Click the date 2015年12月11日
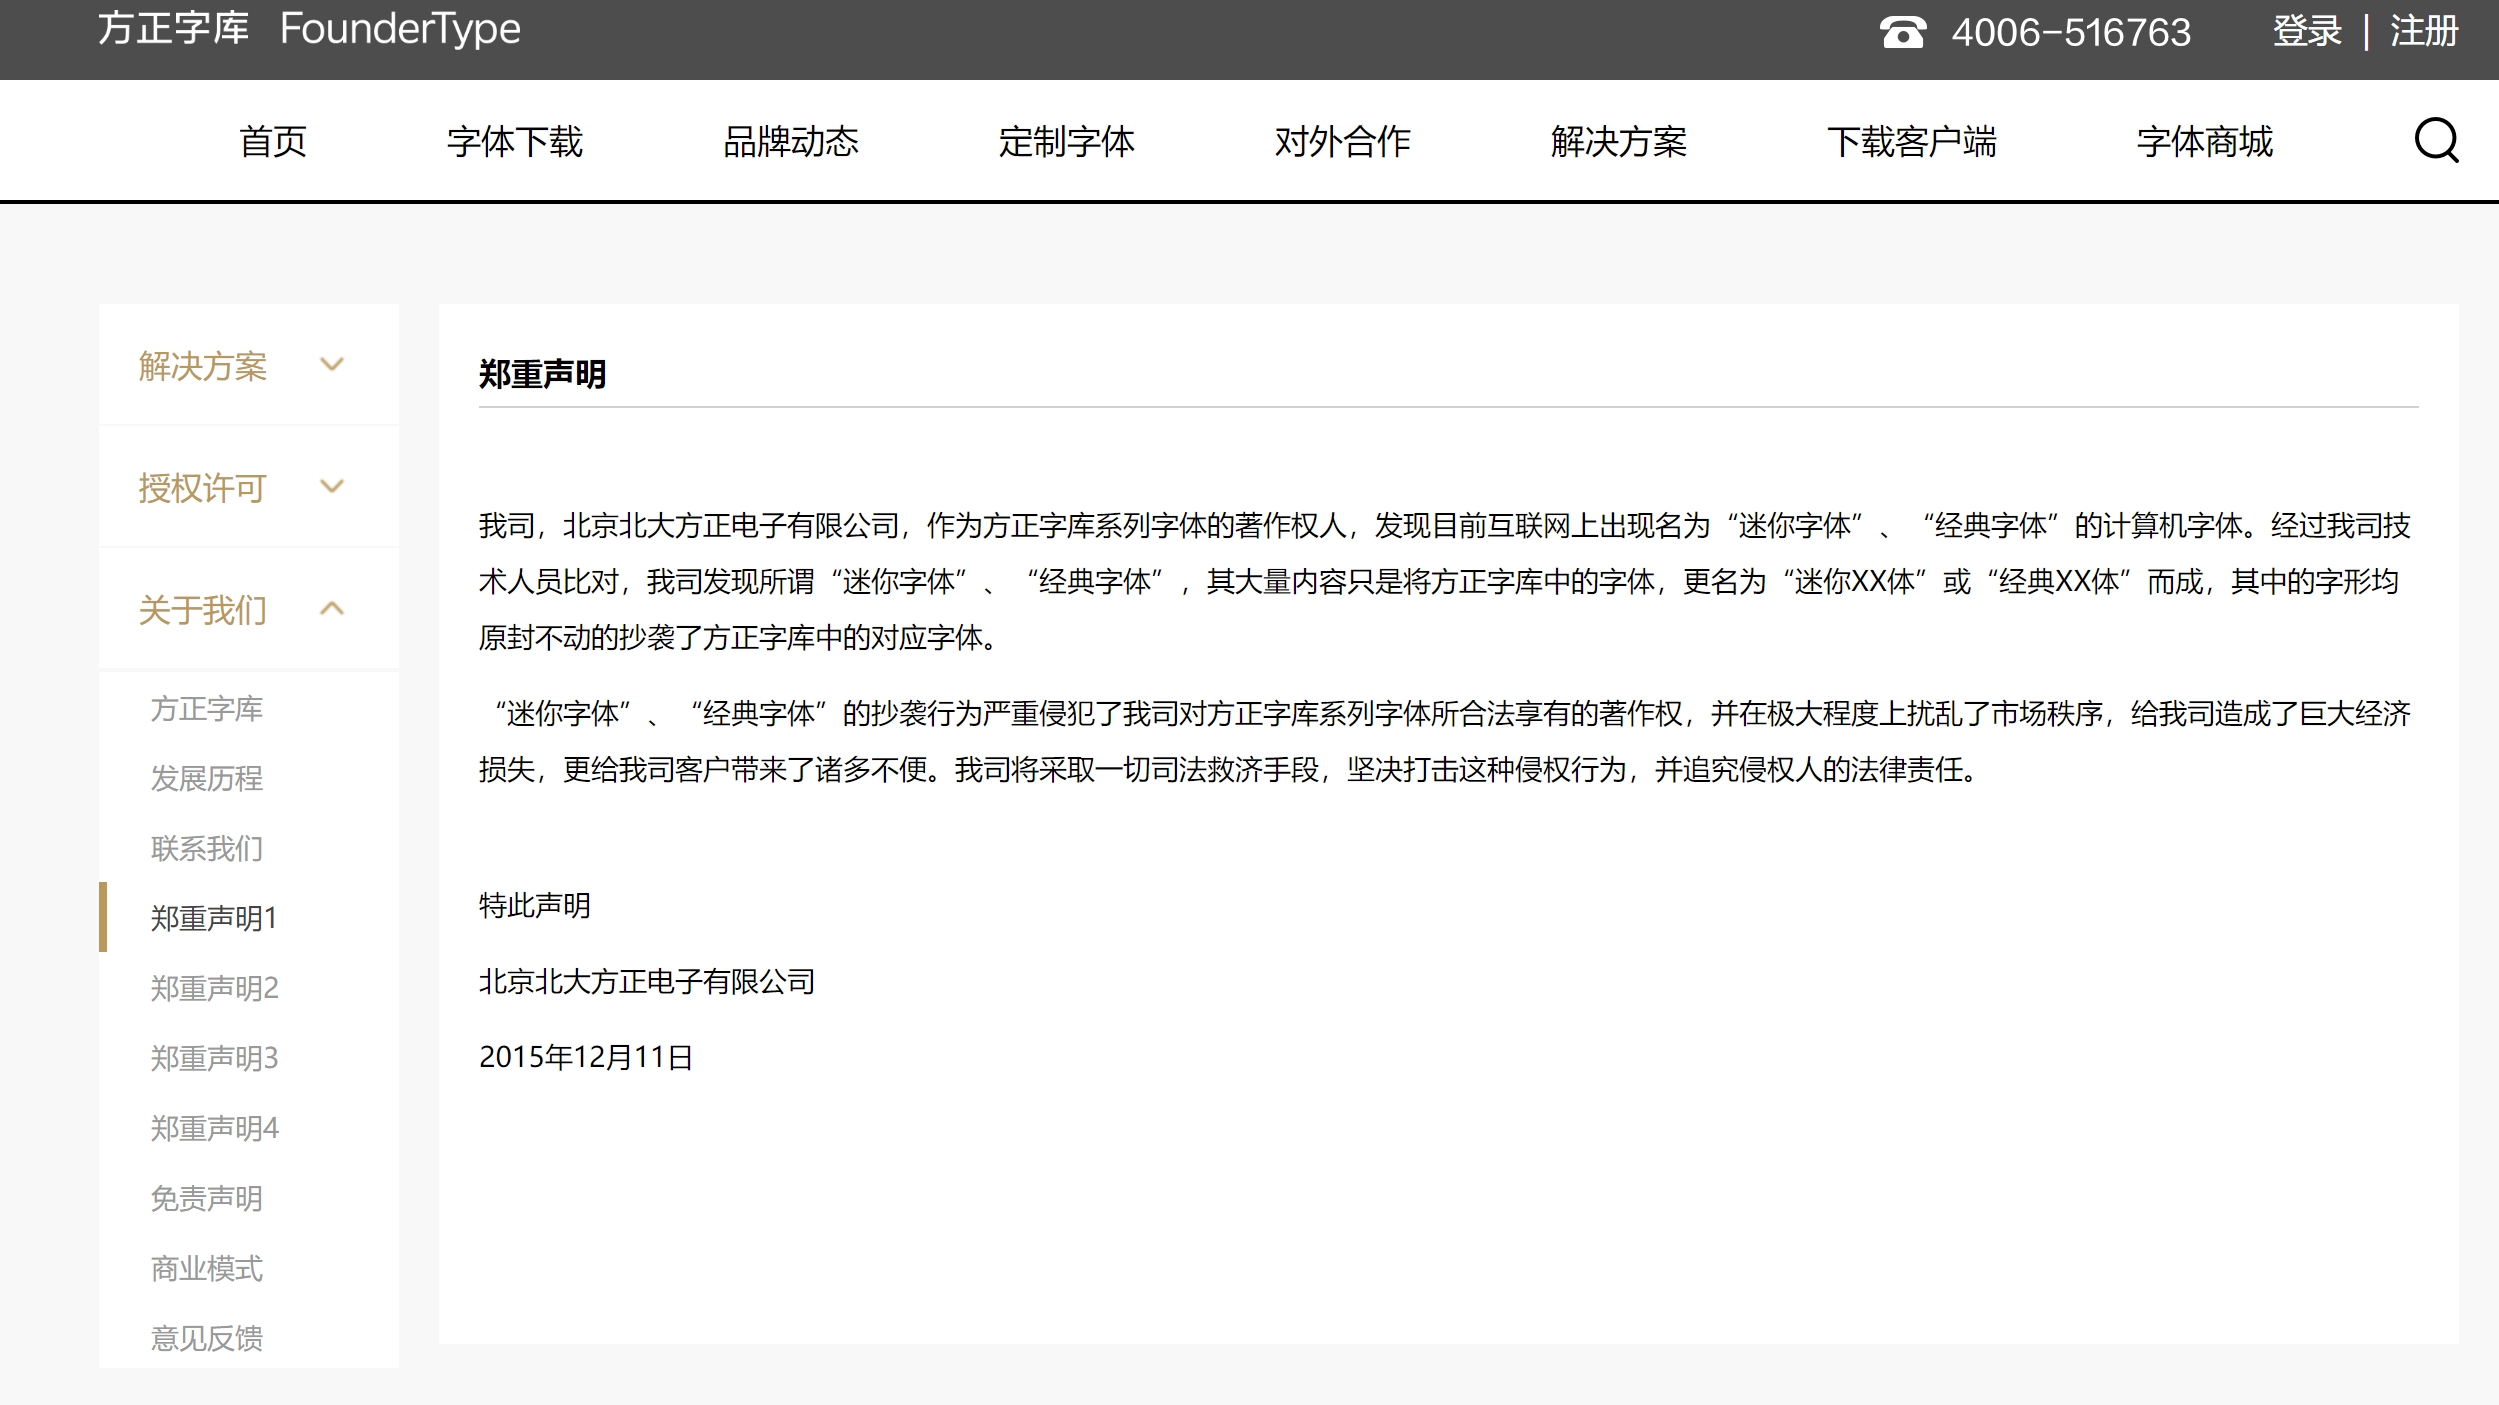Image resolution: width=2499 pixels, height=1405 pixels. point(586,1057)
